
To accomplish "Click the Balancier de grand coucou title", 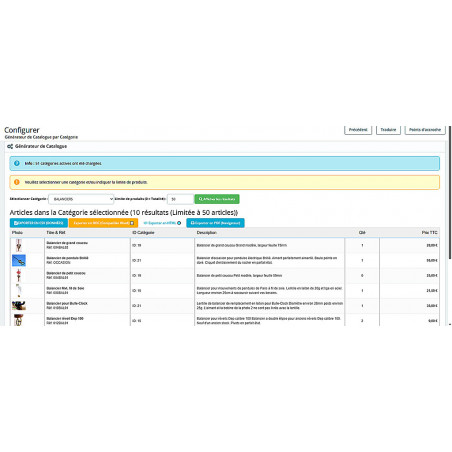I will tap(67, 243).
